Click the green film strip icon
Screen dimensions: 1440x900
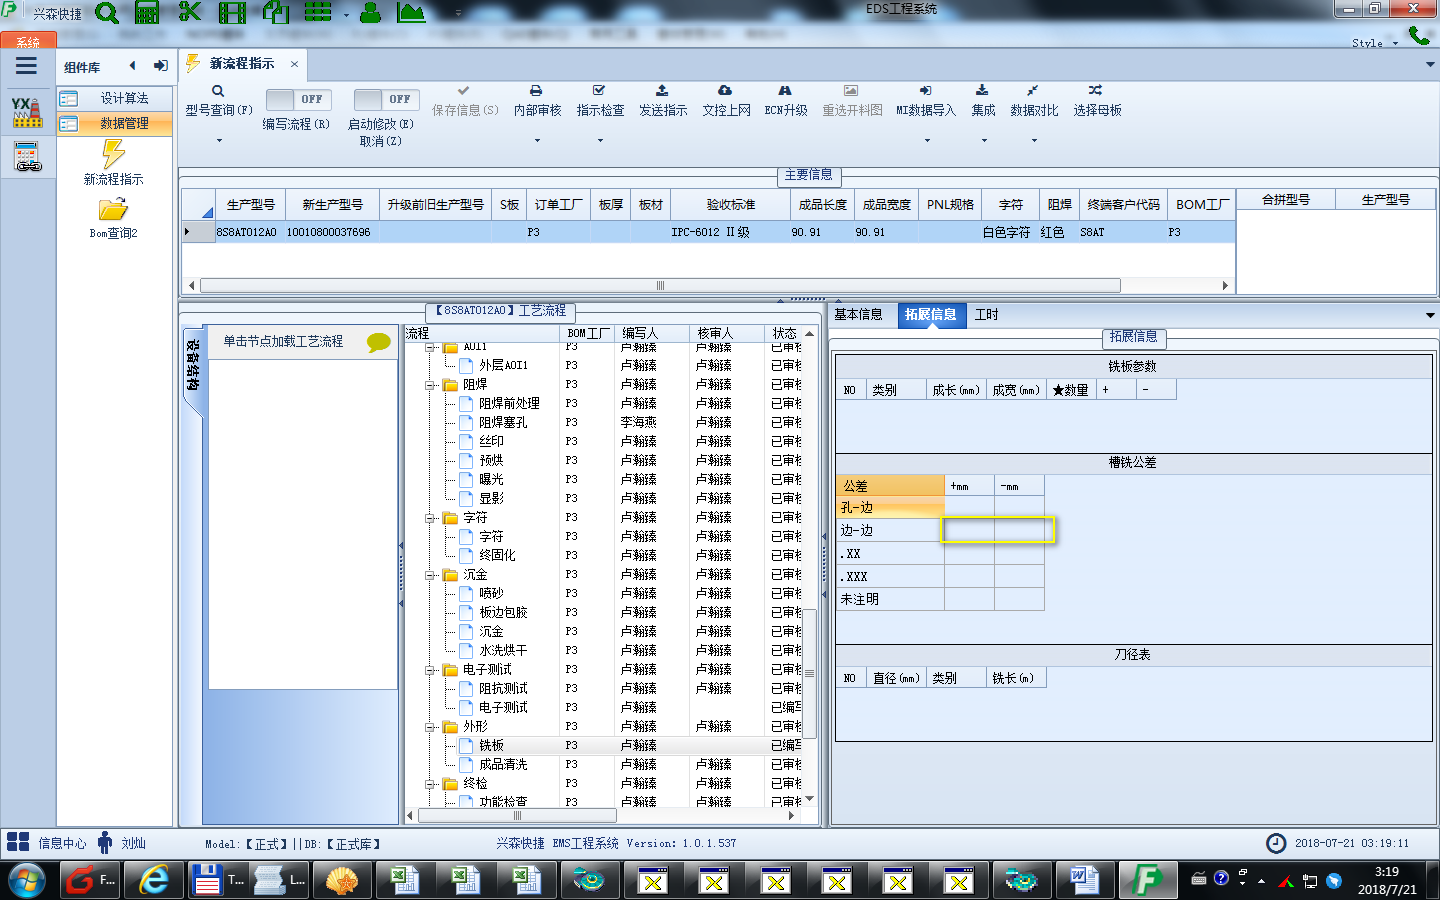click(232, 12)
